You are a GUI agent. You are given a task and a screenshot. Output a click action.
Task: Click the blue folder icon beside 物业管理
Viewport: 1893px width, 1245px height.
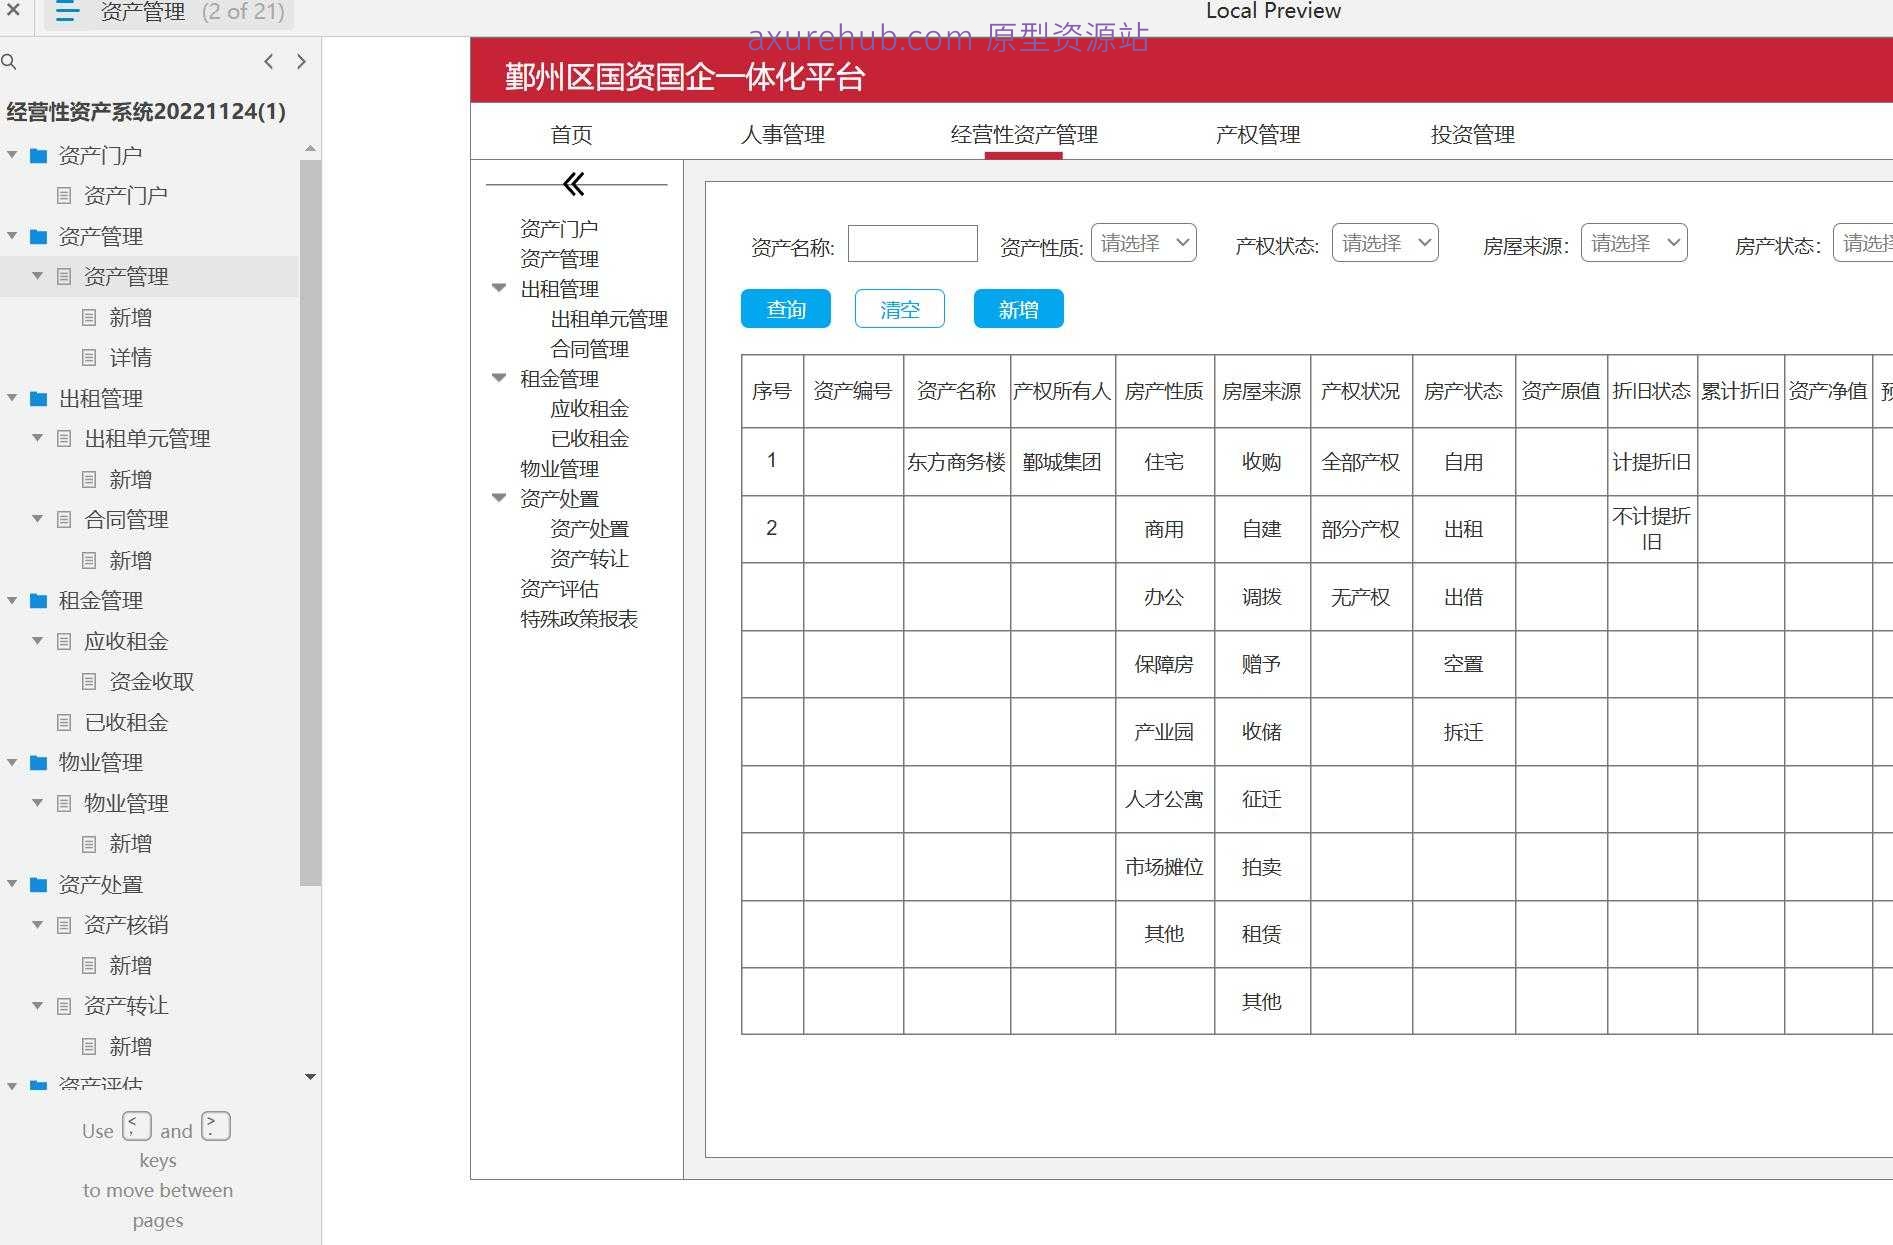[x=39, y=763]
